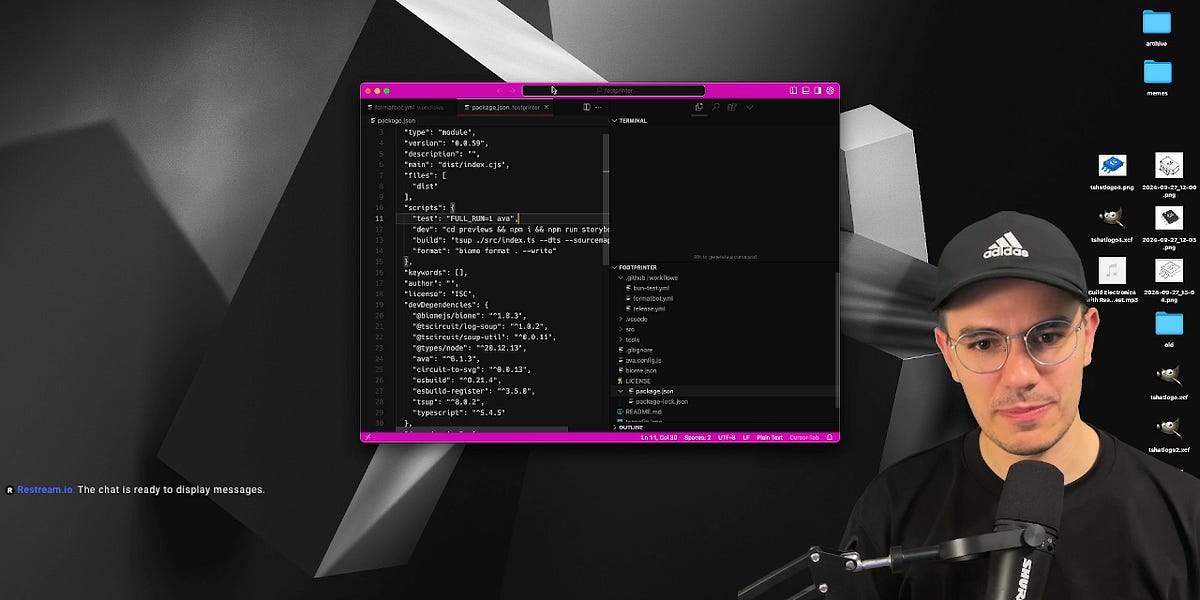
Task: Change indentation via Spaces: 2
Action: coord(697,437)
